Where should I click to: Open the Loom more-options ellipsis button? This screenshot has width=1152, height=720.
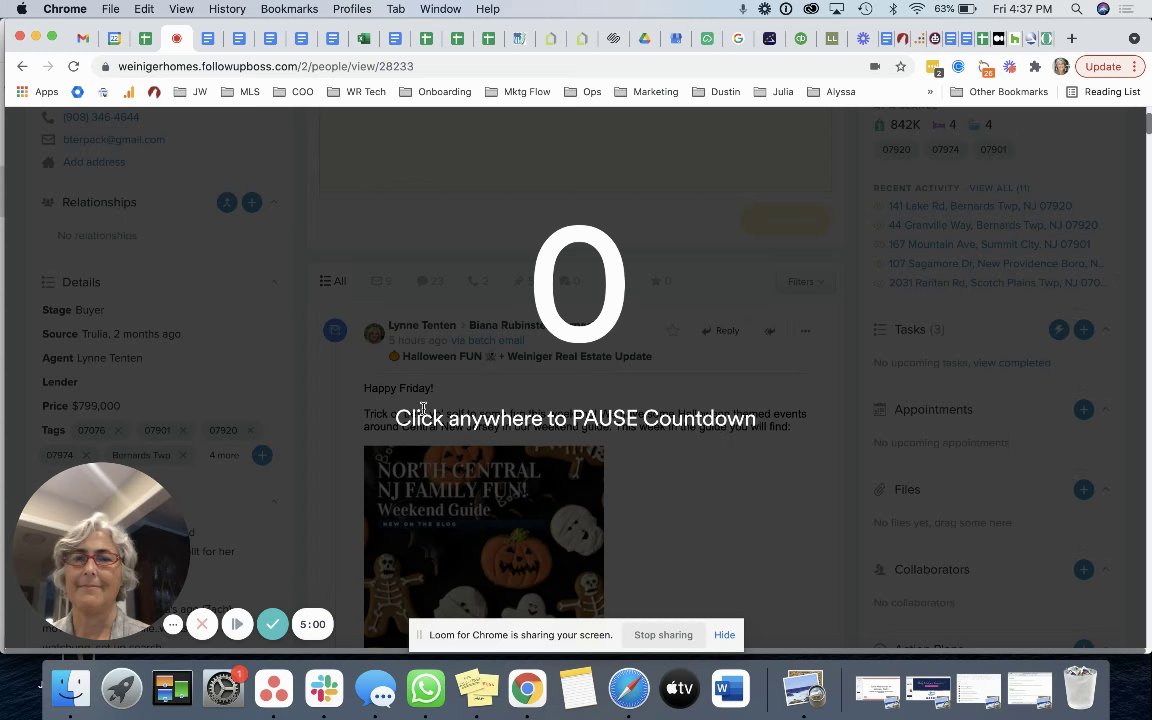(x=173, y=624)
